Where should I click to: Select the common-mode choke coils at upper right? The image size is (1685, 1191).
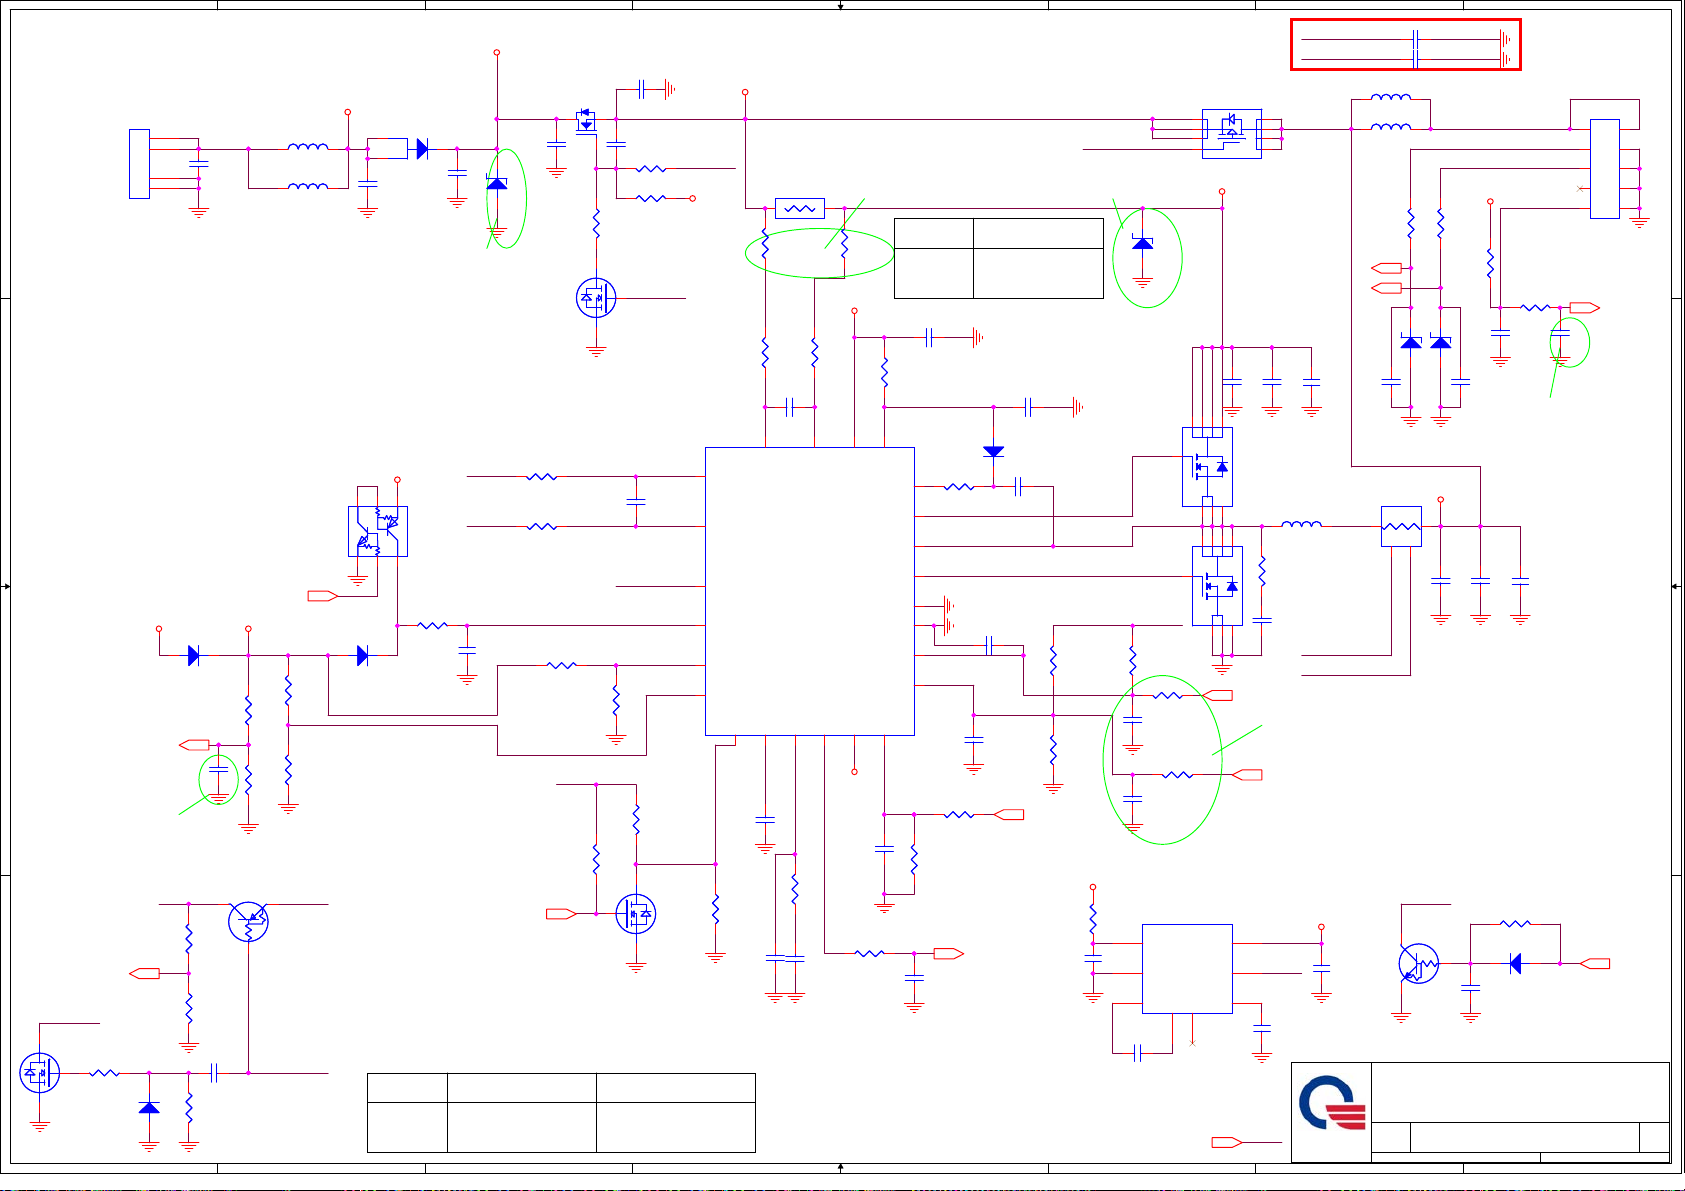pyautogui.click(x=1391, y=113)
